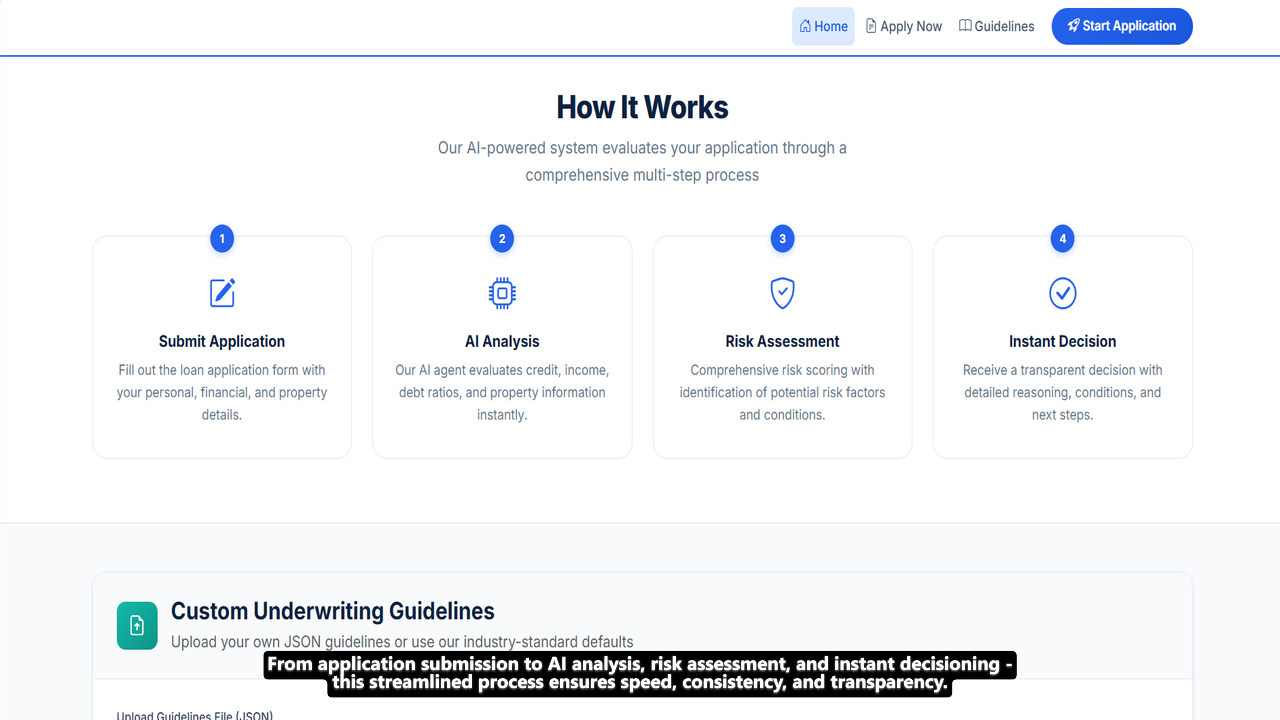Click the Start Application button
The height and width of the screenshot is (720, 1280).
coord(1122,26)
